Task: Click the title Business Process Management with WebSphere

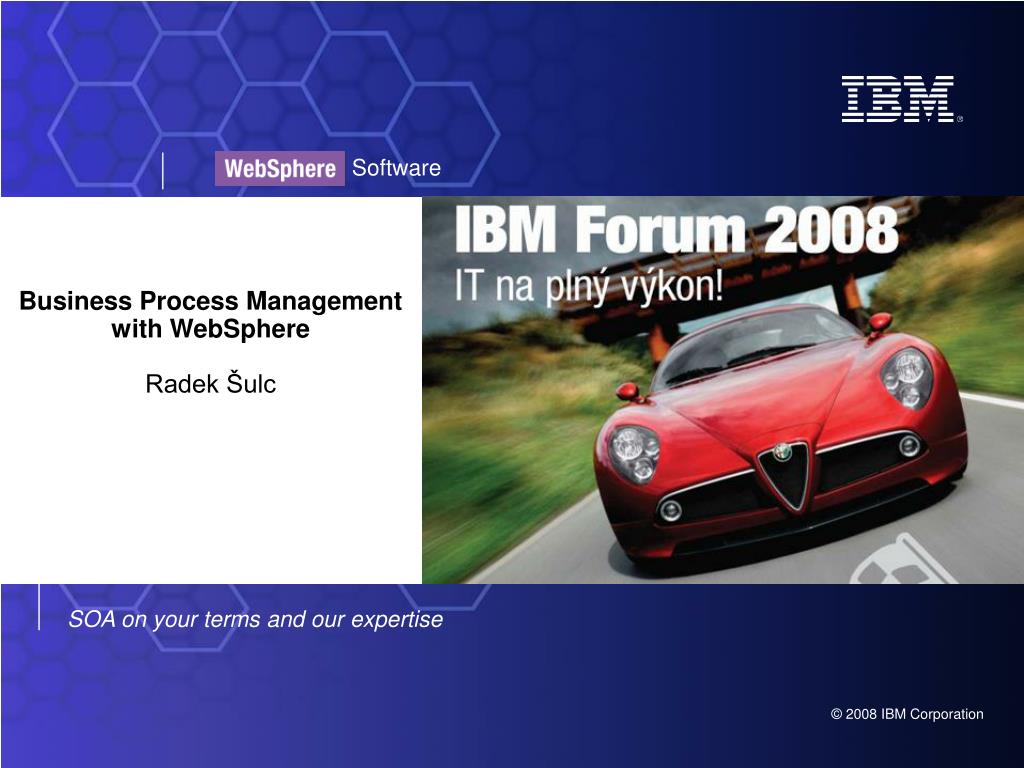Action: [x=210, y=315]
